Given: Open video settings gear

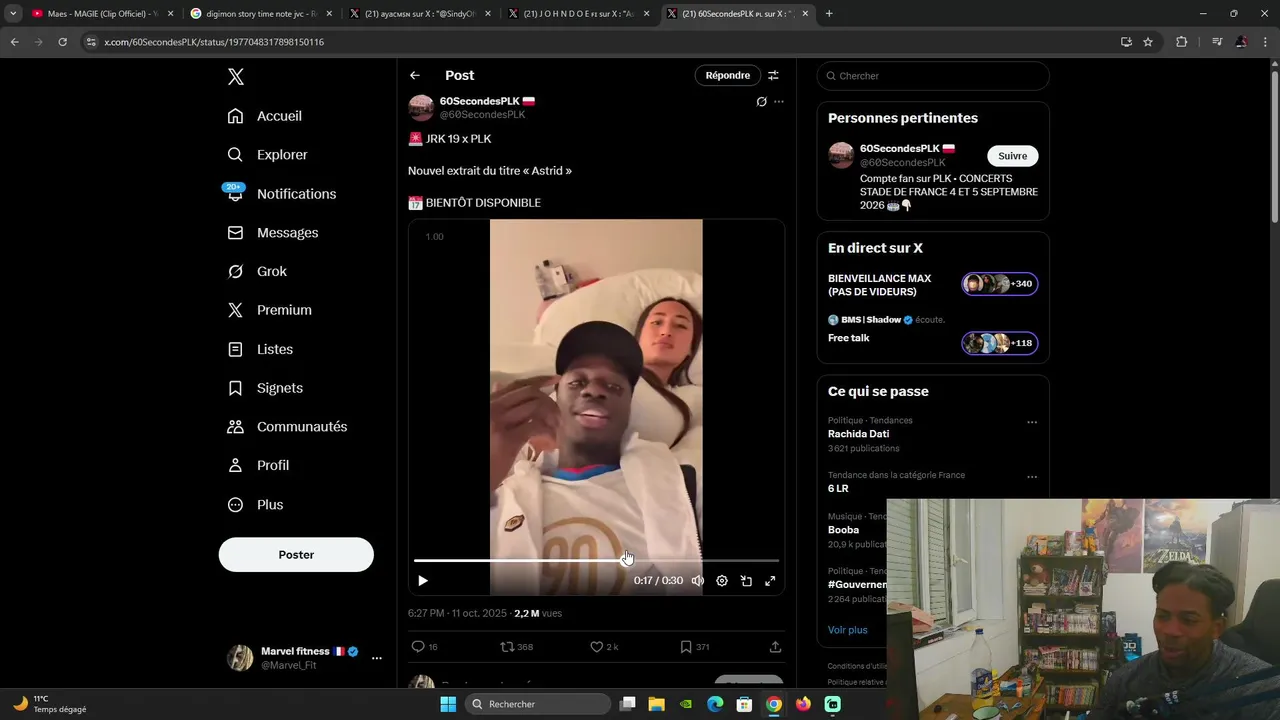Looking at the screenshot, I should [x=722, y=581].
